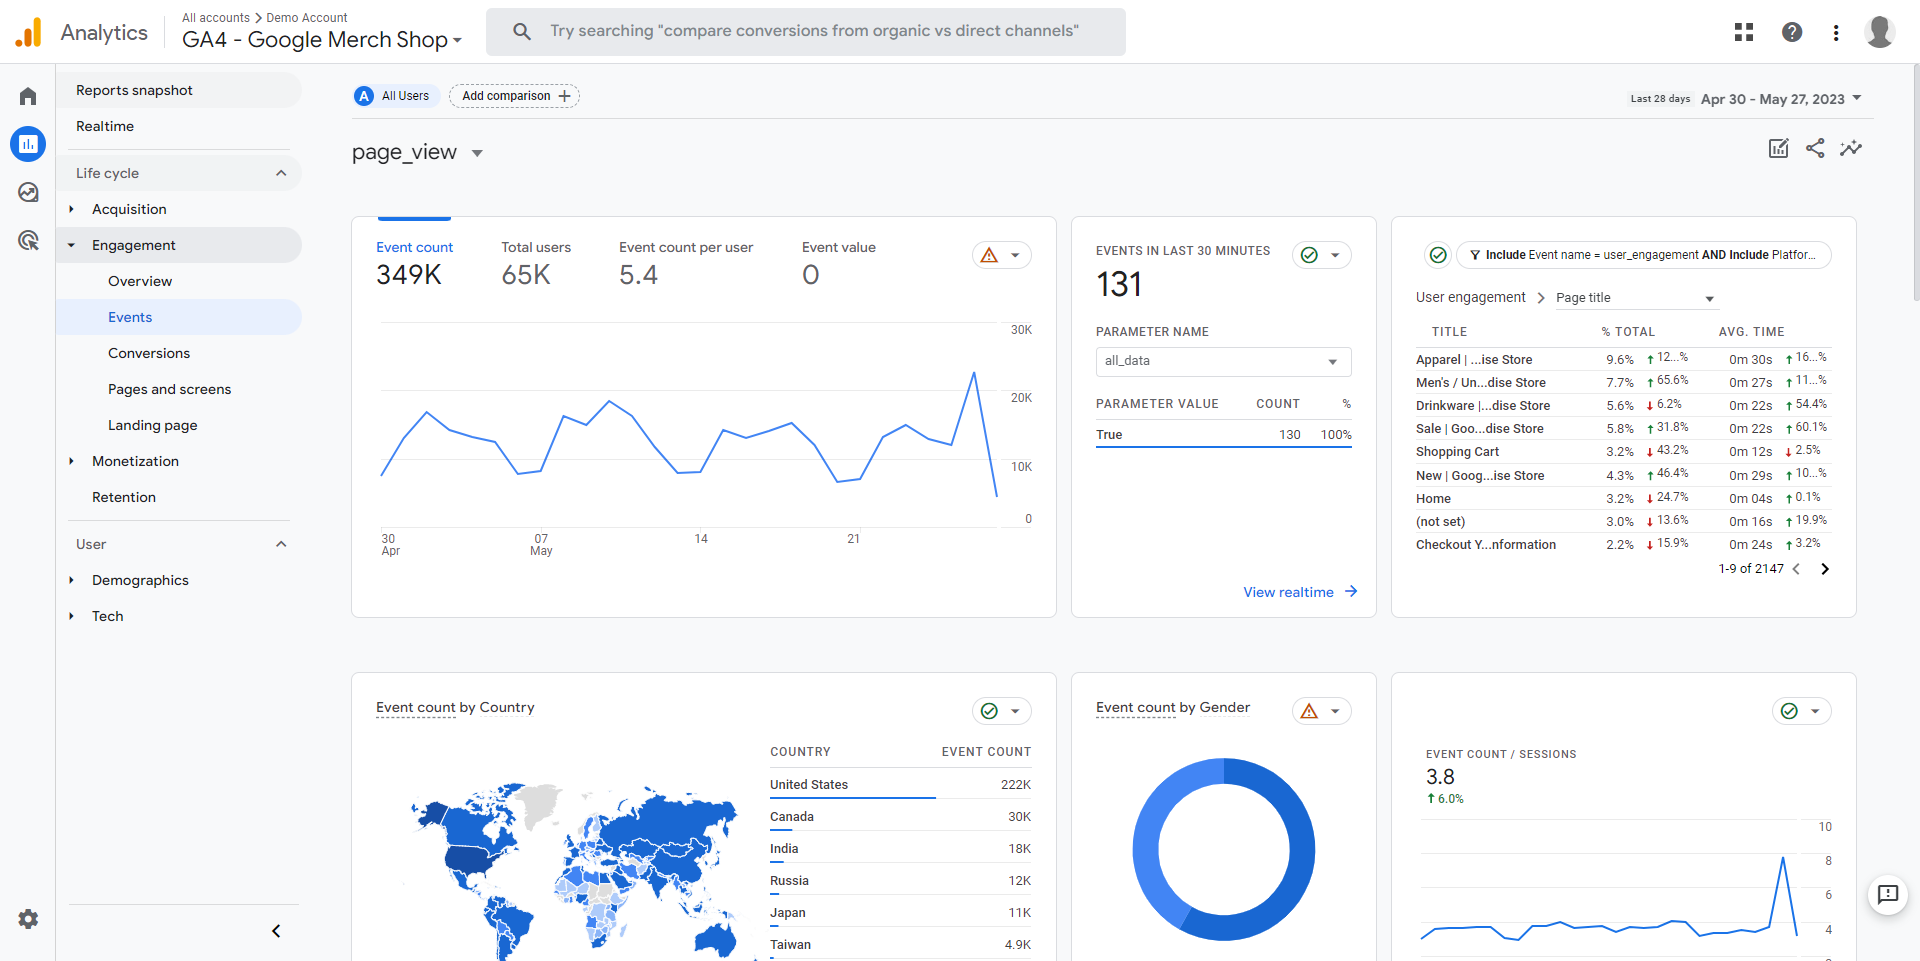The image size is (1920, 961).
Task: Click the Google Analytics logo
Action: tap(28, 32)
